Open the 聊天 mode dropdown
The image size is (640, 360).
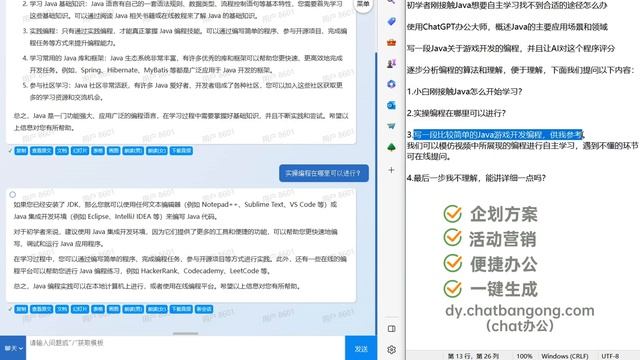[13, 348]
